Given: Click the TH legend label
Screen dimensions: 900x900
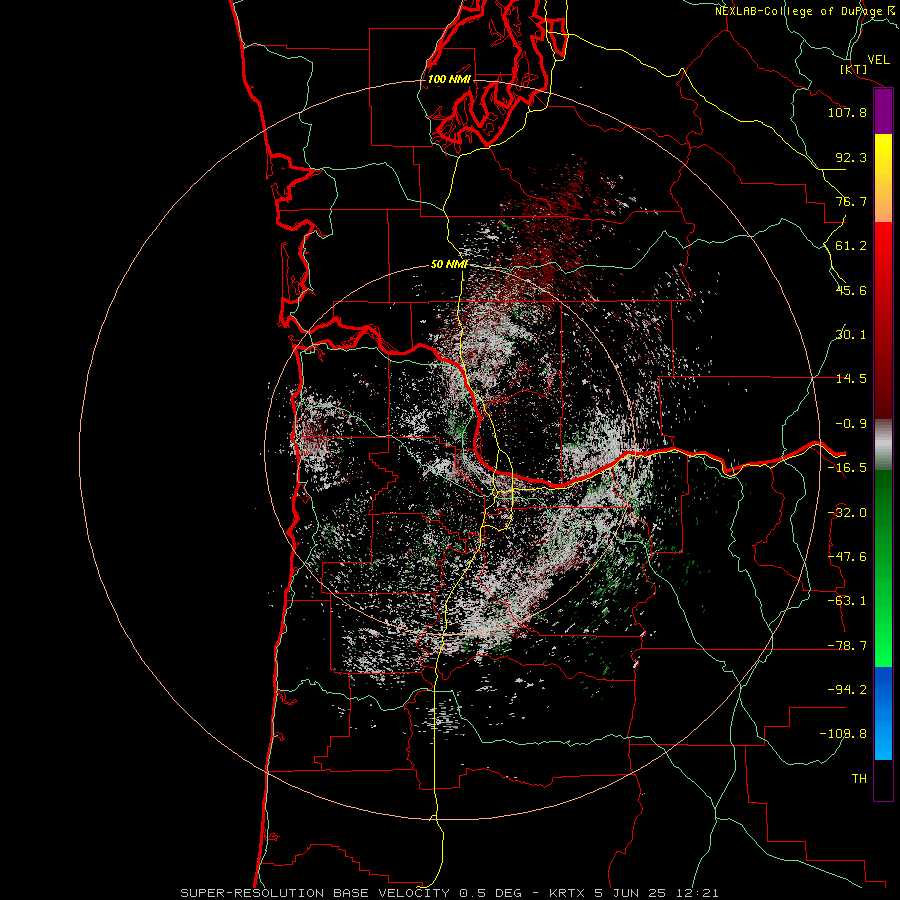Looking at the screenshot, I should click(859, 779).
